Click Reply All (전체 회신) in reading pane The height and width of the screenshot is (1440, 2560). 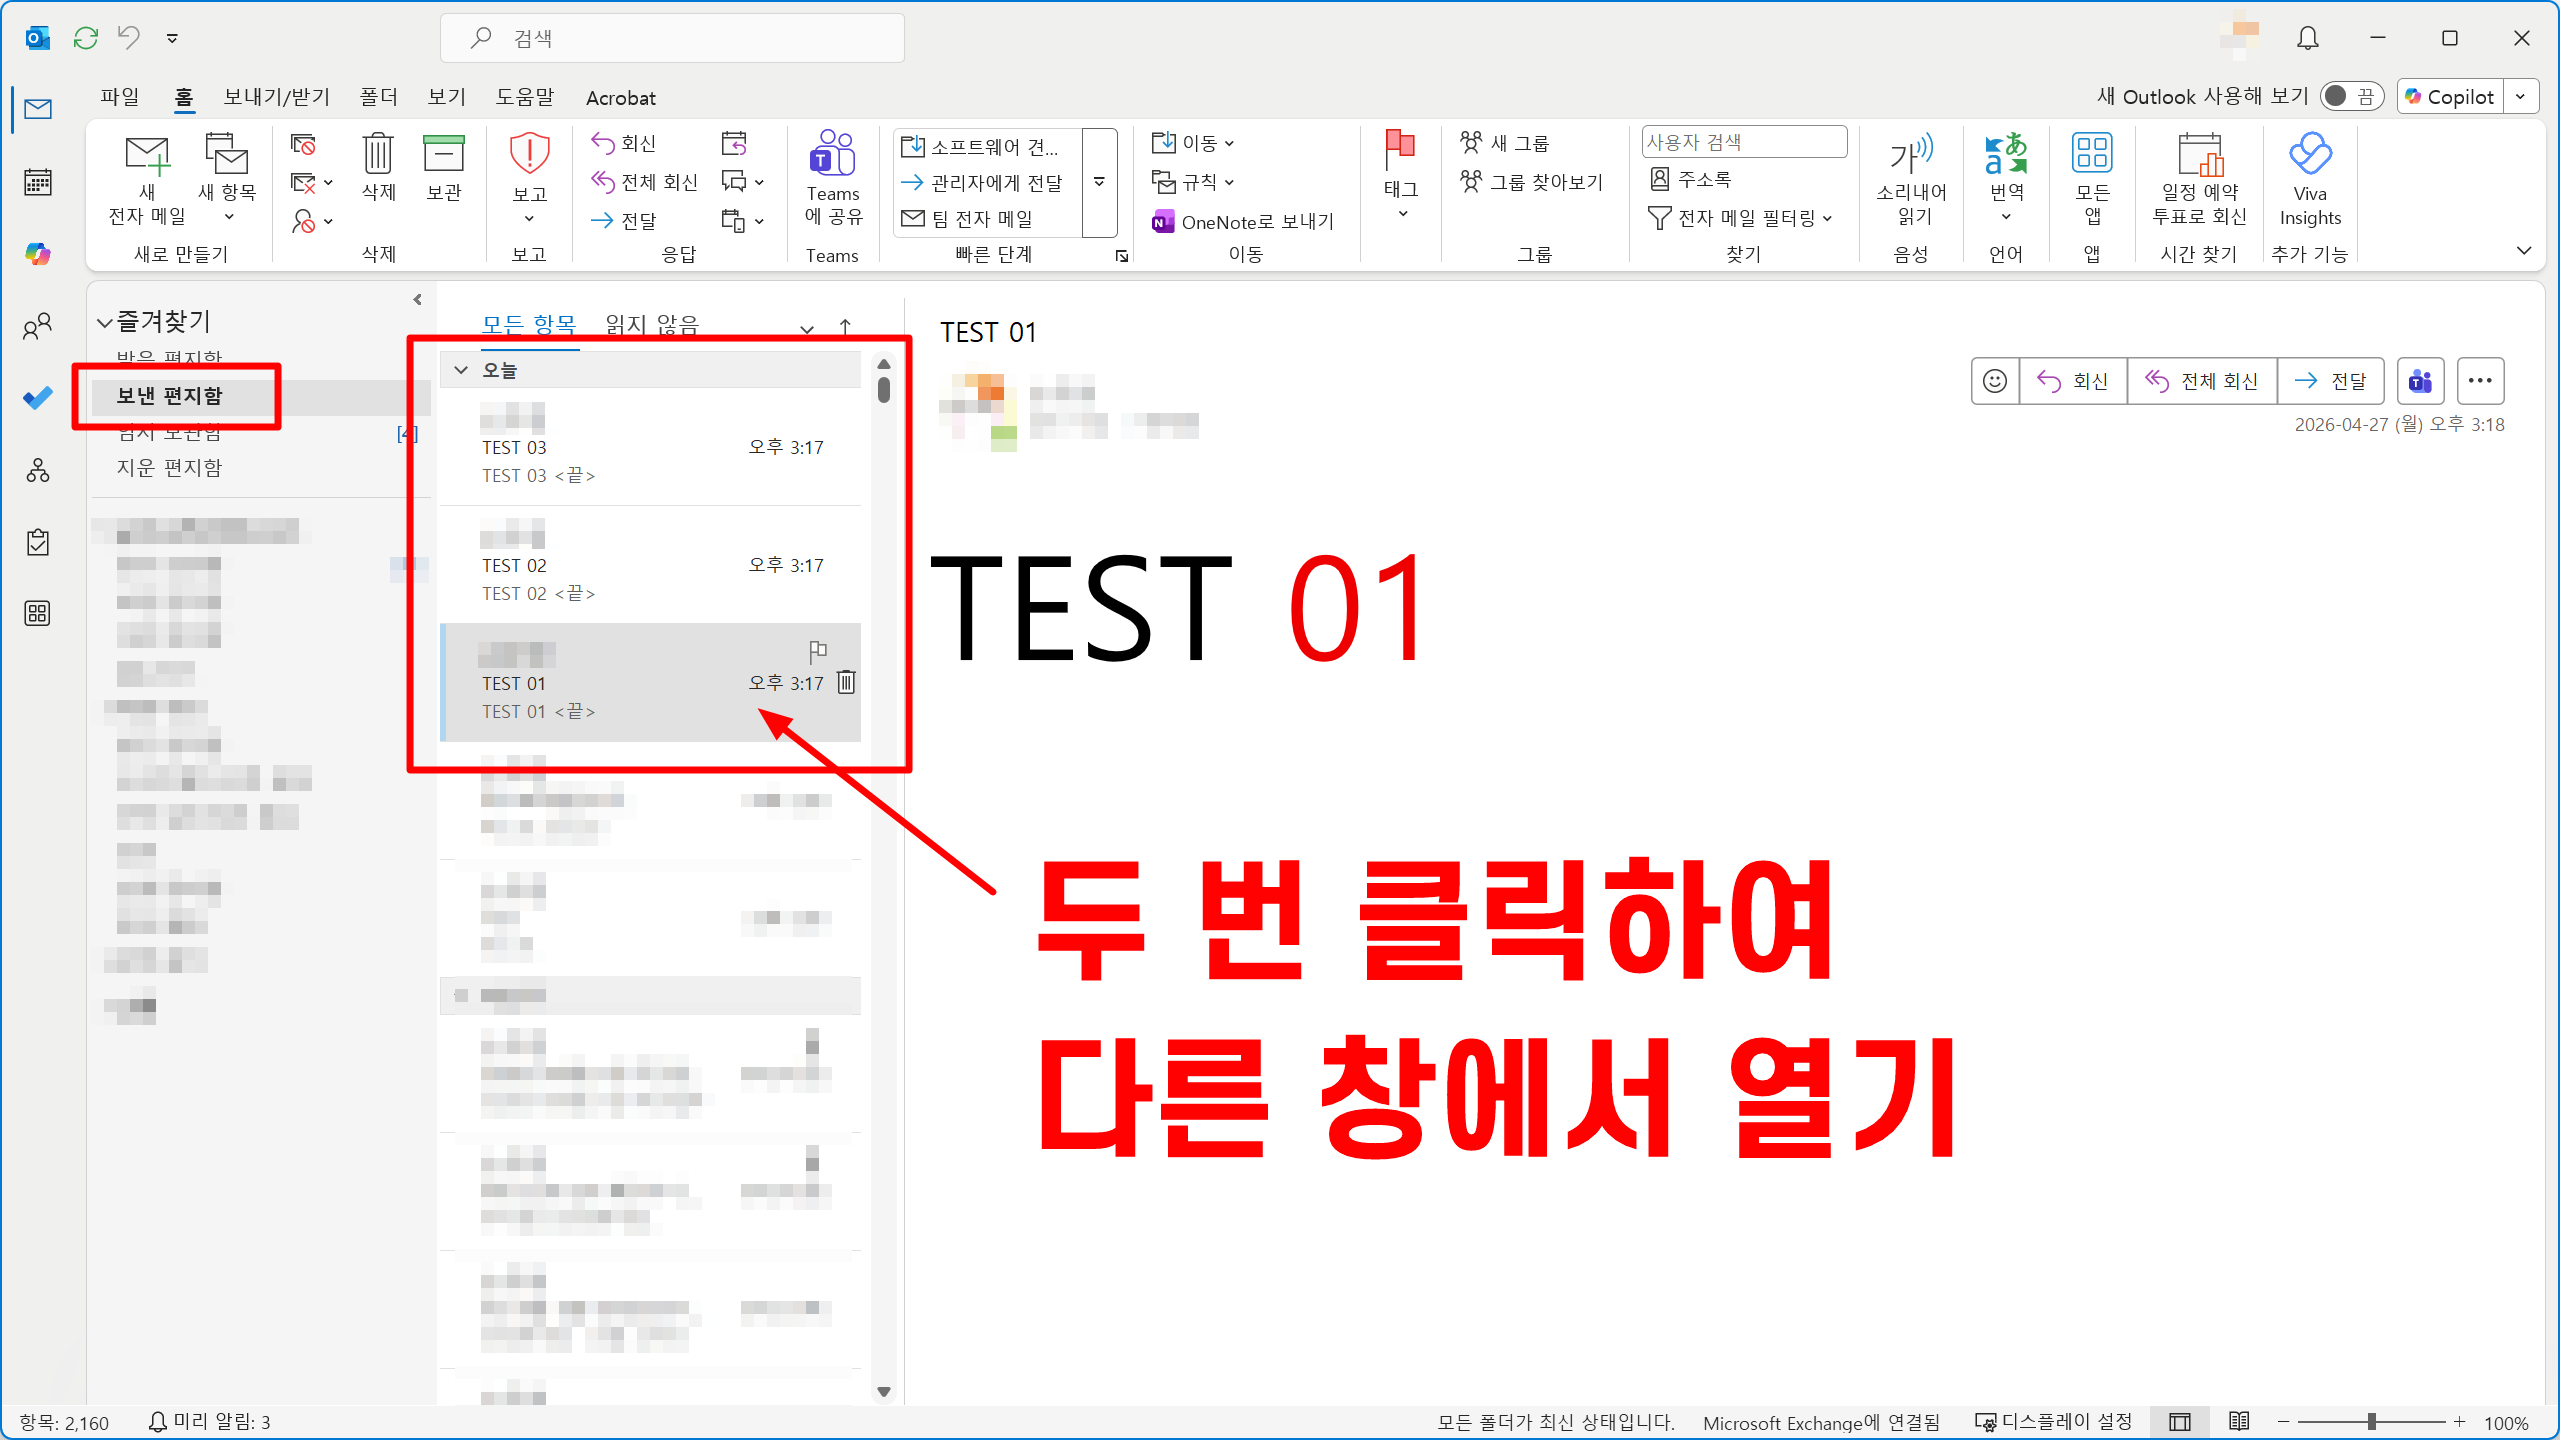pyautogui.click(x=2202, y=381)
